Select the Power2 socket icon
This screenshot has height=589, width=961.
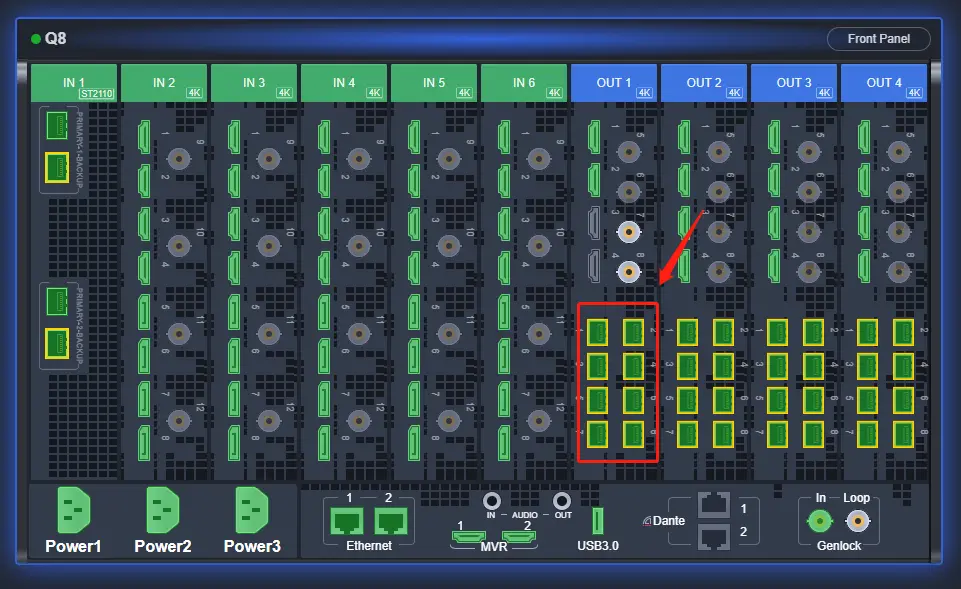tap(163, 510)
